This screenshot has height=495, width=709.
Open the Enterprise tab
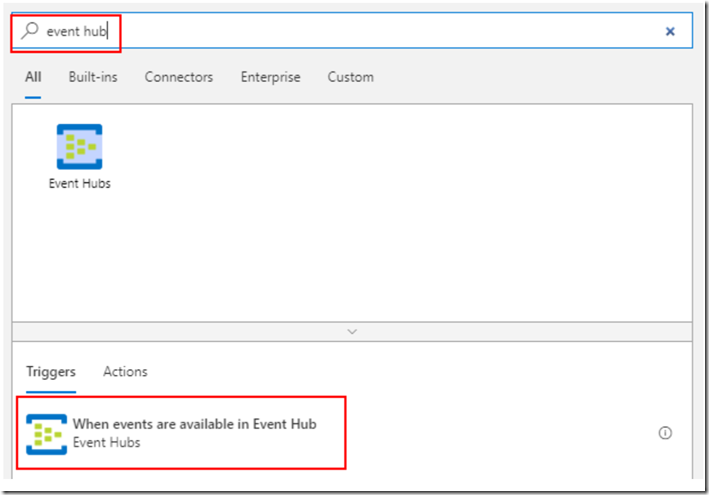pyautogui.click(x=270, y=77)
